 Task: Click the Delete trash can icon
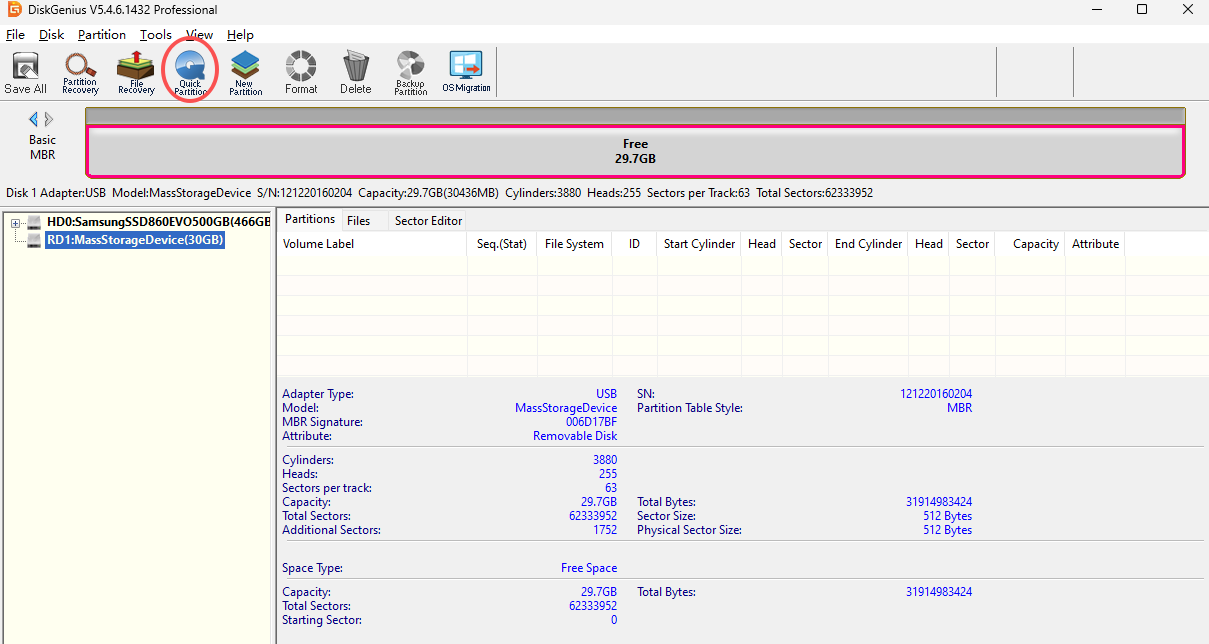click(355, 72)
